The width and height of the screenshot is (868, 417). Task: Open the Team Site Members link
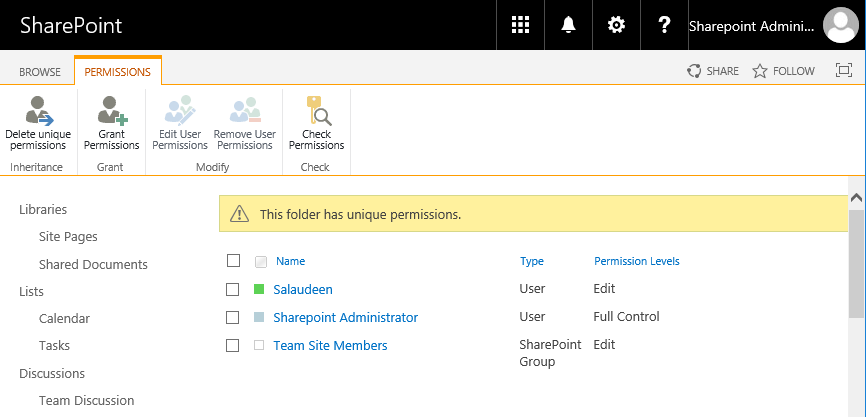point(330,346)
